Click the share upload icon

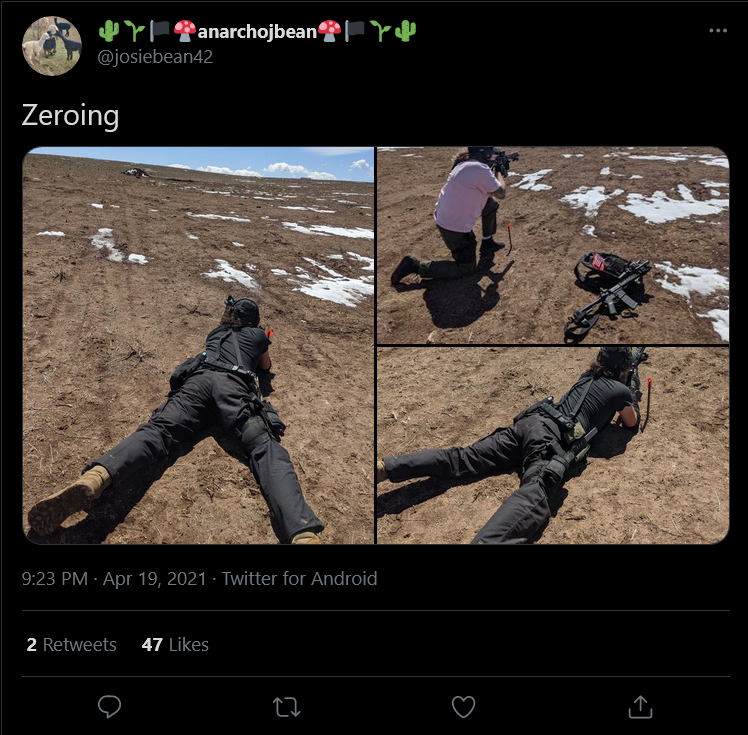(x=640, y=706)
